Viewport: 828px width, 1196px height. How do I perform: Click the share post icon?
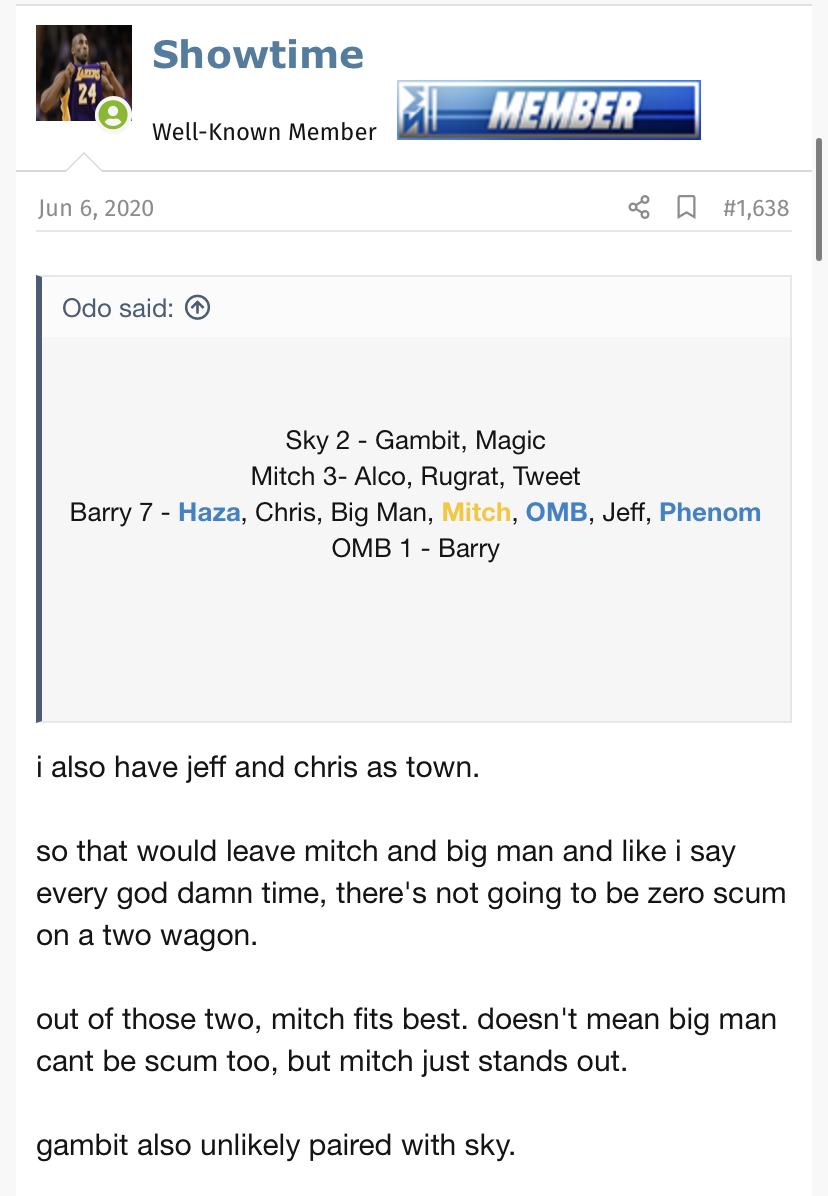pos(639,207)
